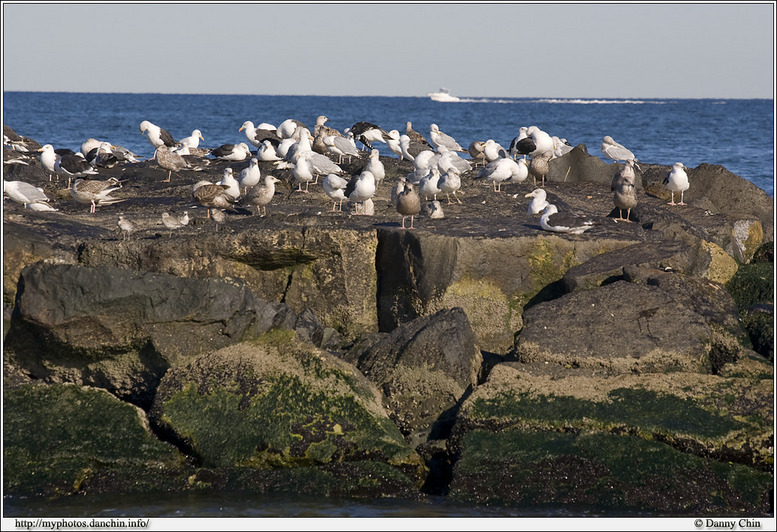Select the lone white gull at far right
This screenshot has width=777, height=532.
pyautogui.click(x=677, y=181)
